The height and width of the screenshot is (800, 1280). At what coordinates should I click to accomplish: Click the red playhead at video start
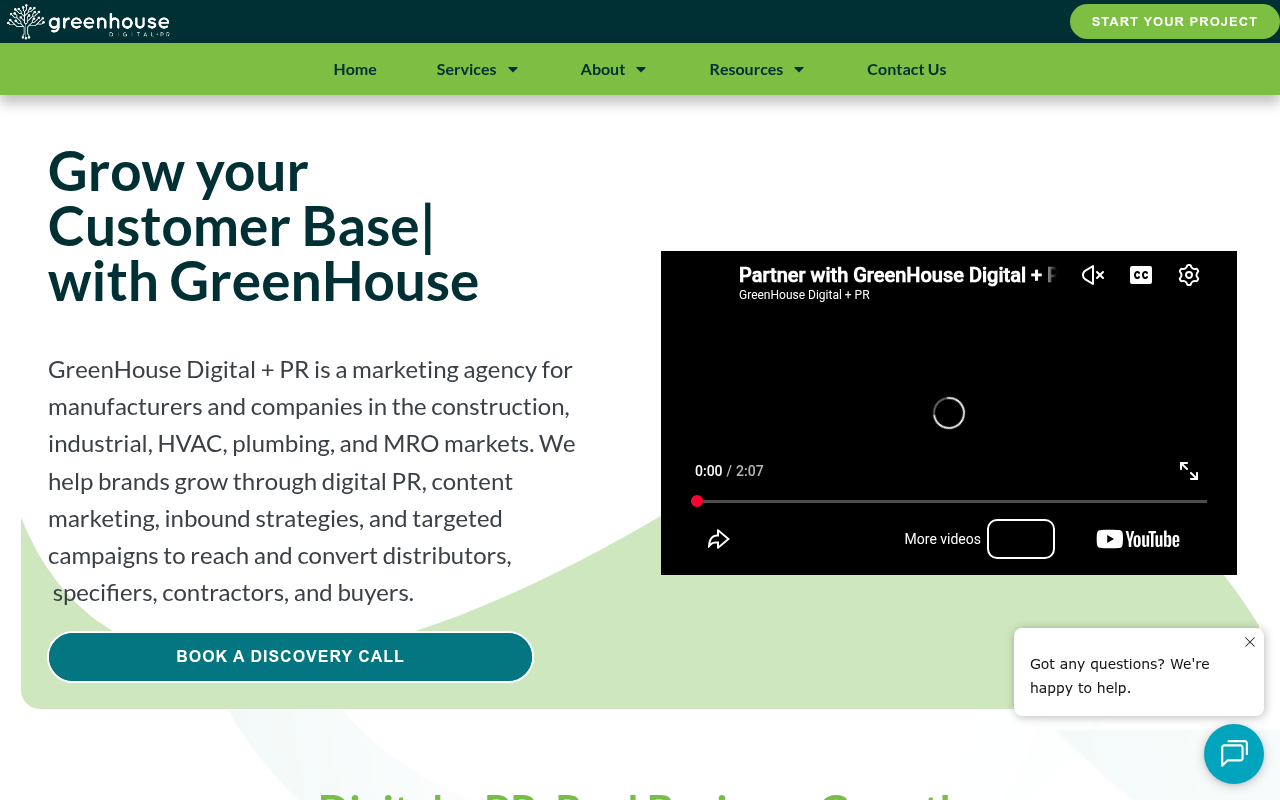pos(697,501)
